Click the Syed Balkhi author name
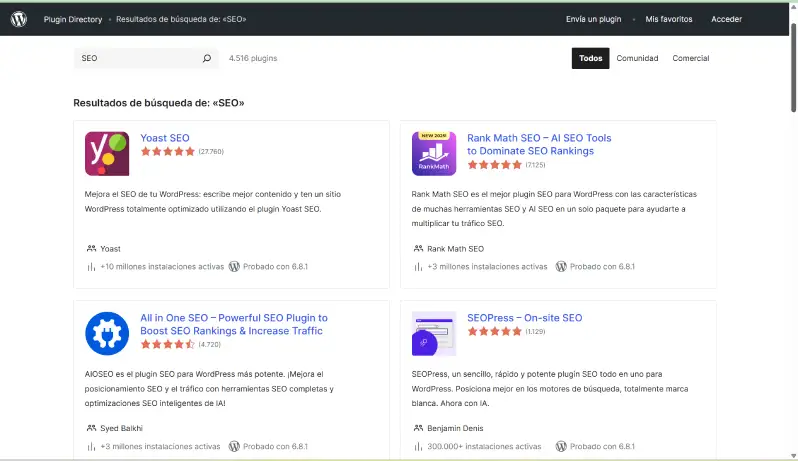This screenshot has height=461, width=798. [121, 428]
